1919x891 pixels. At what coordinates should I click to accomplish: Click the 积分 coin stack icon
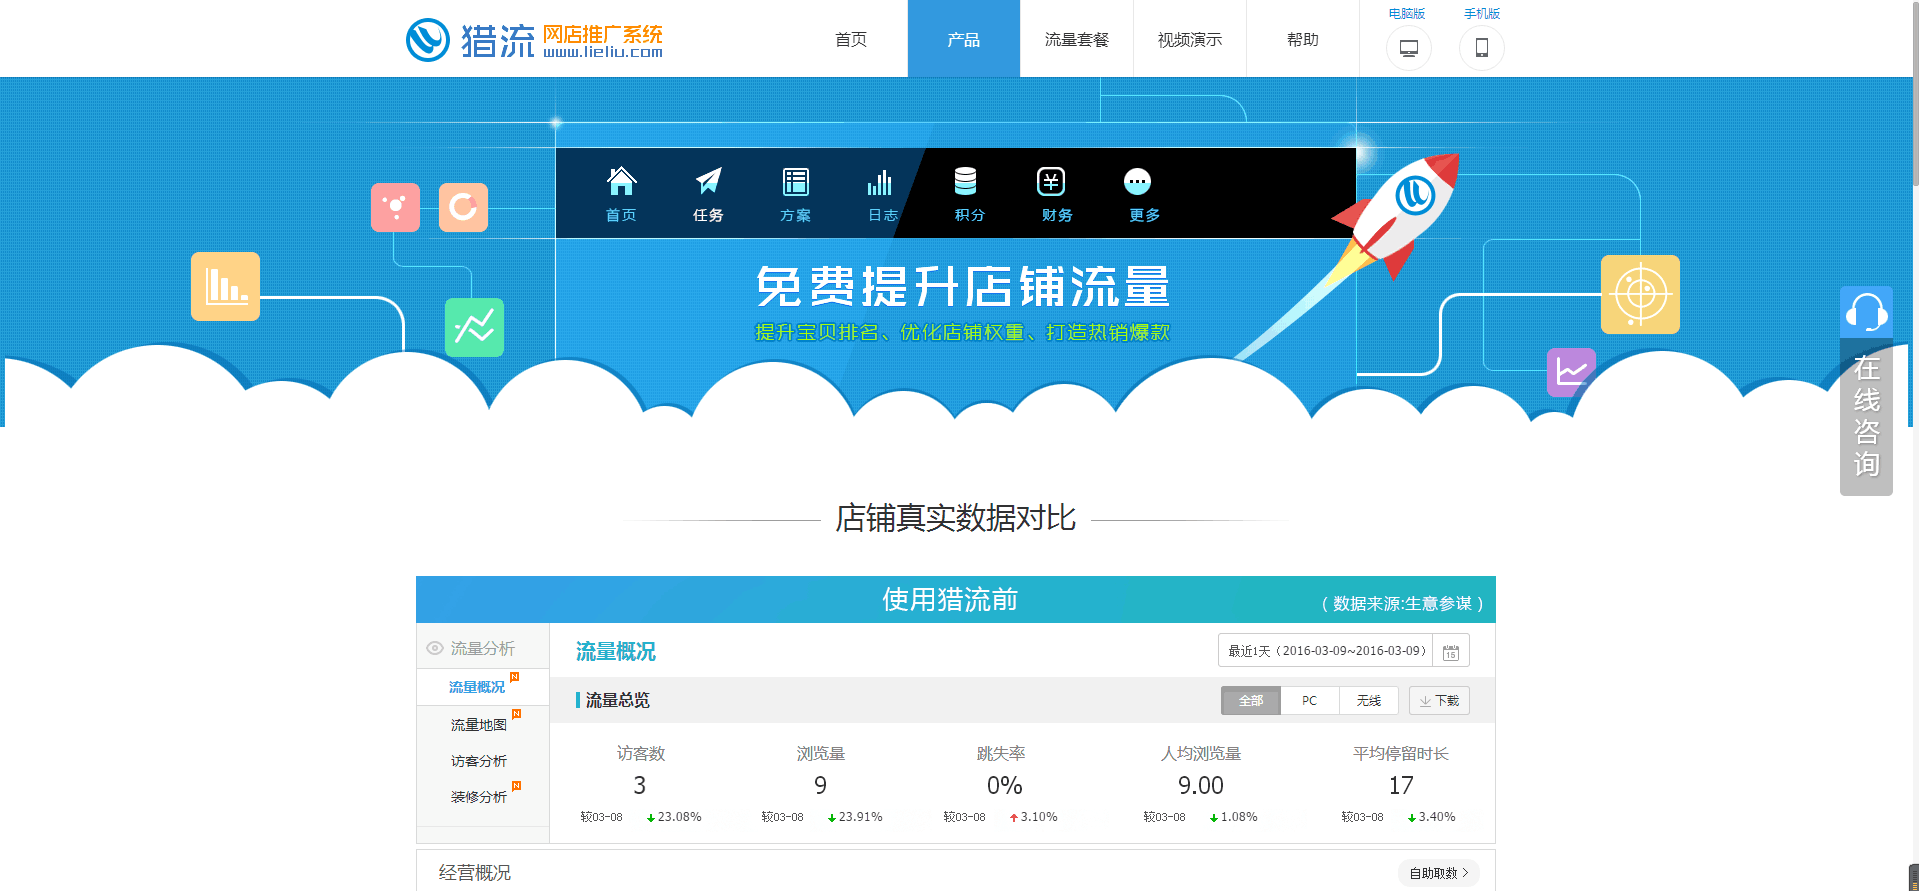click(x=965, y=181)
